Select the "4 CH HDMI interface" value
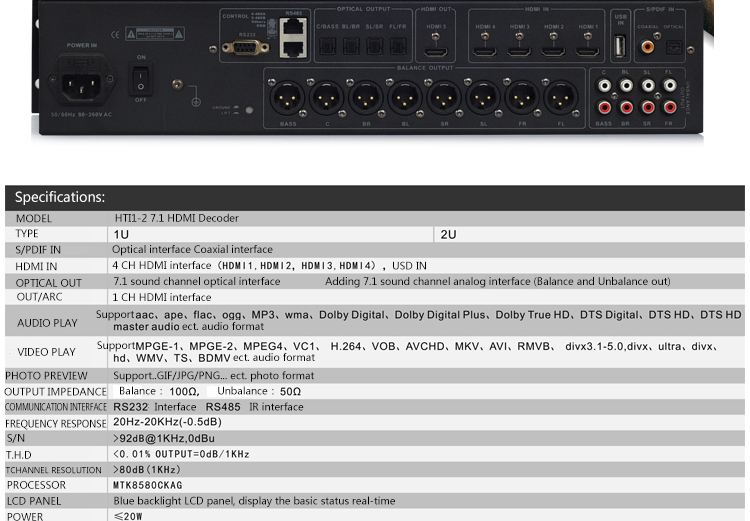The width and height of the screenshot is (750, 521). [162, 266]
